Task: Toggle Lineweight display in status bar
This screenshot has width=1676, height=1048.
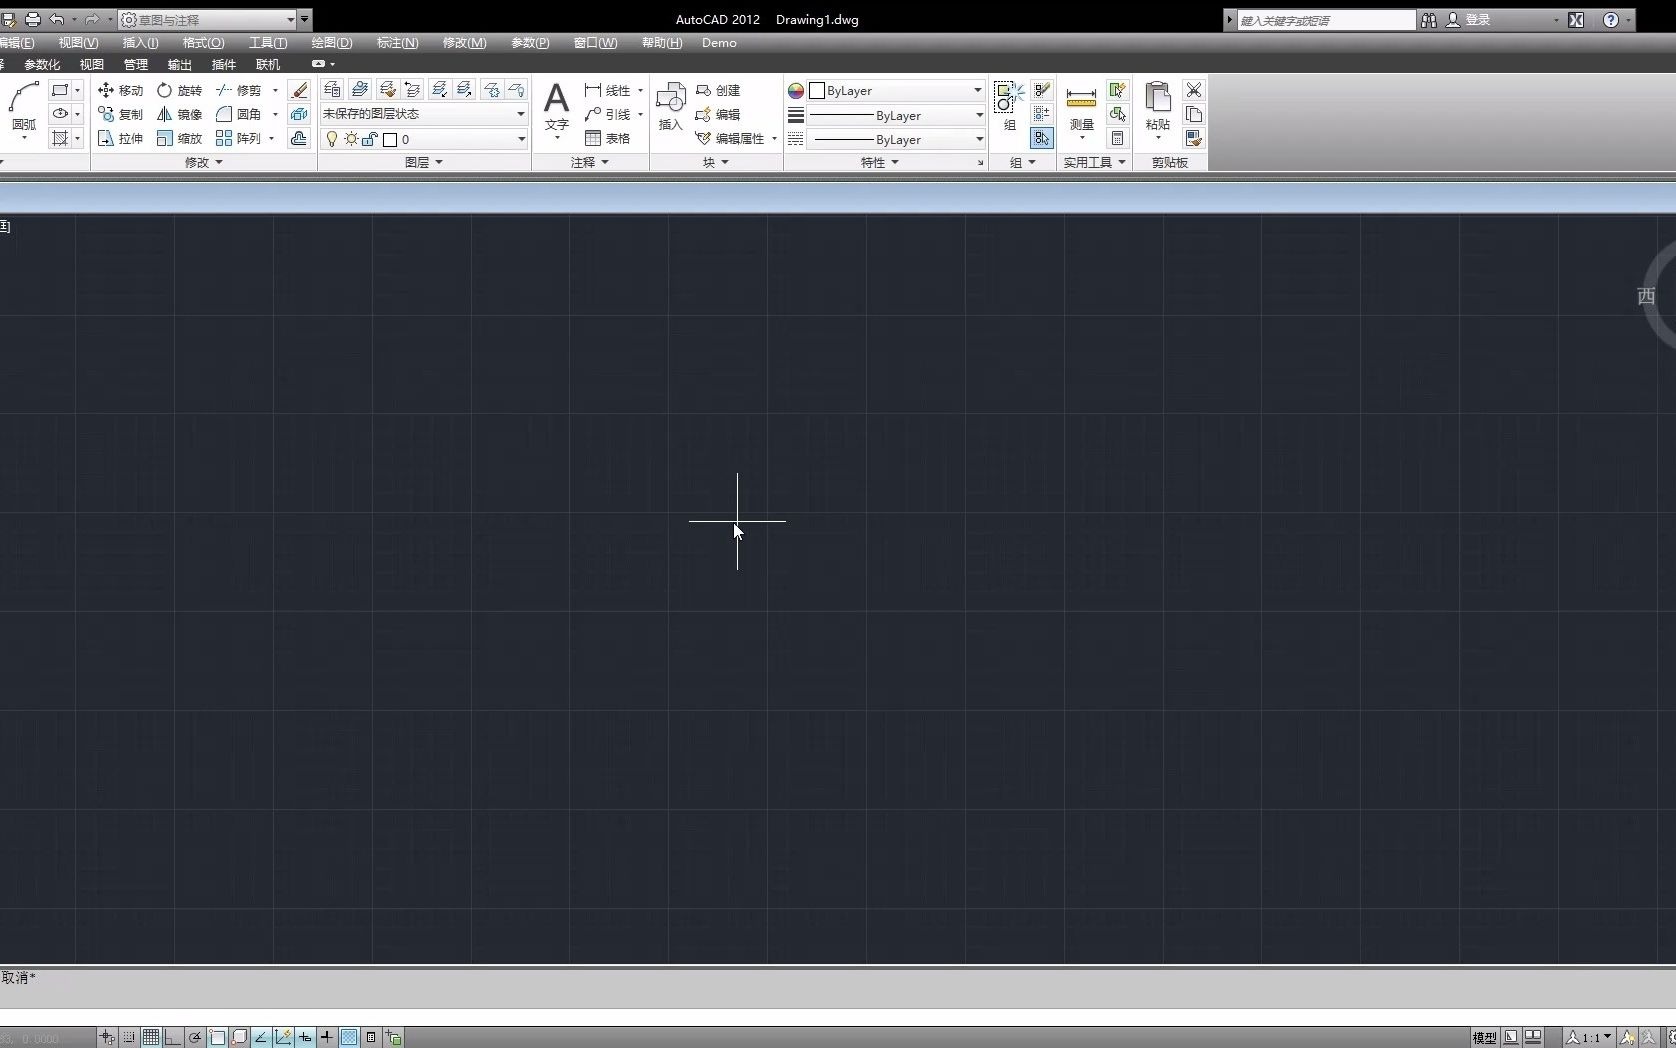Action: (327, 1037)
